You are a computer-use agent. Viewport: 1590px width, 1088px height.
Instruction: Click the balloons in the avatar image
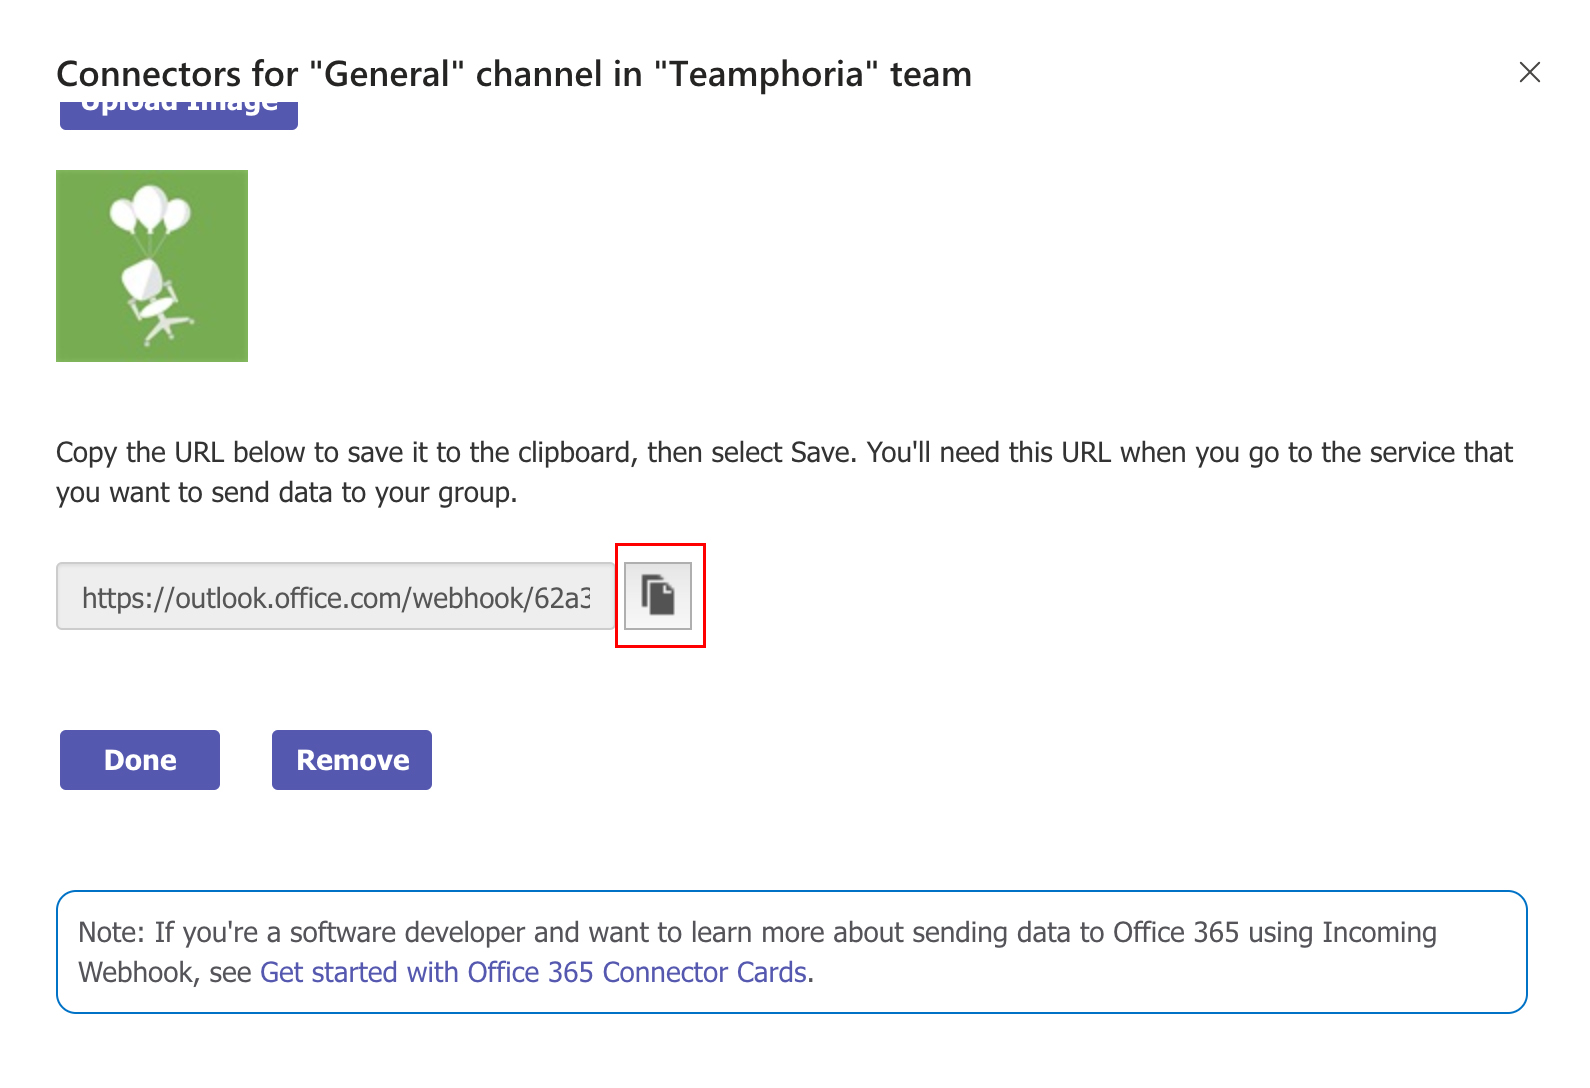tap(150, 210)
